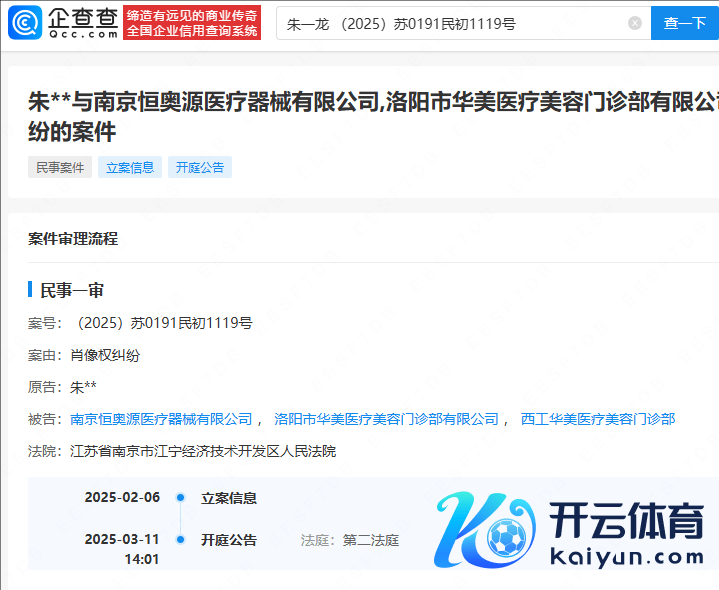Click the search field containing 朱一龙
This screenshot has height=590, width=719.
tap(450, 23)
